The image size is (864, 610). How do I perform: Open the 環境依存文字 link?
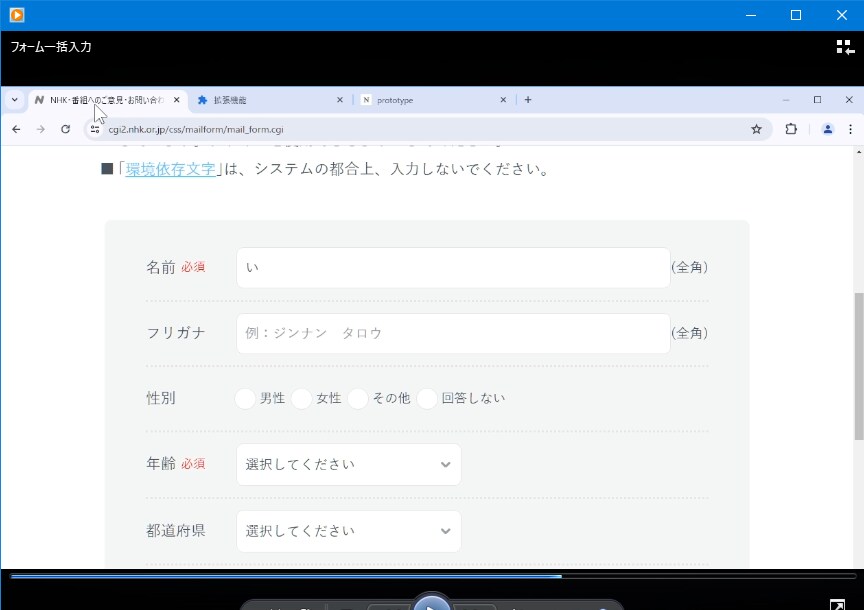(171, 169)
